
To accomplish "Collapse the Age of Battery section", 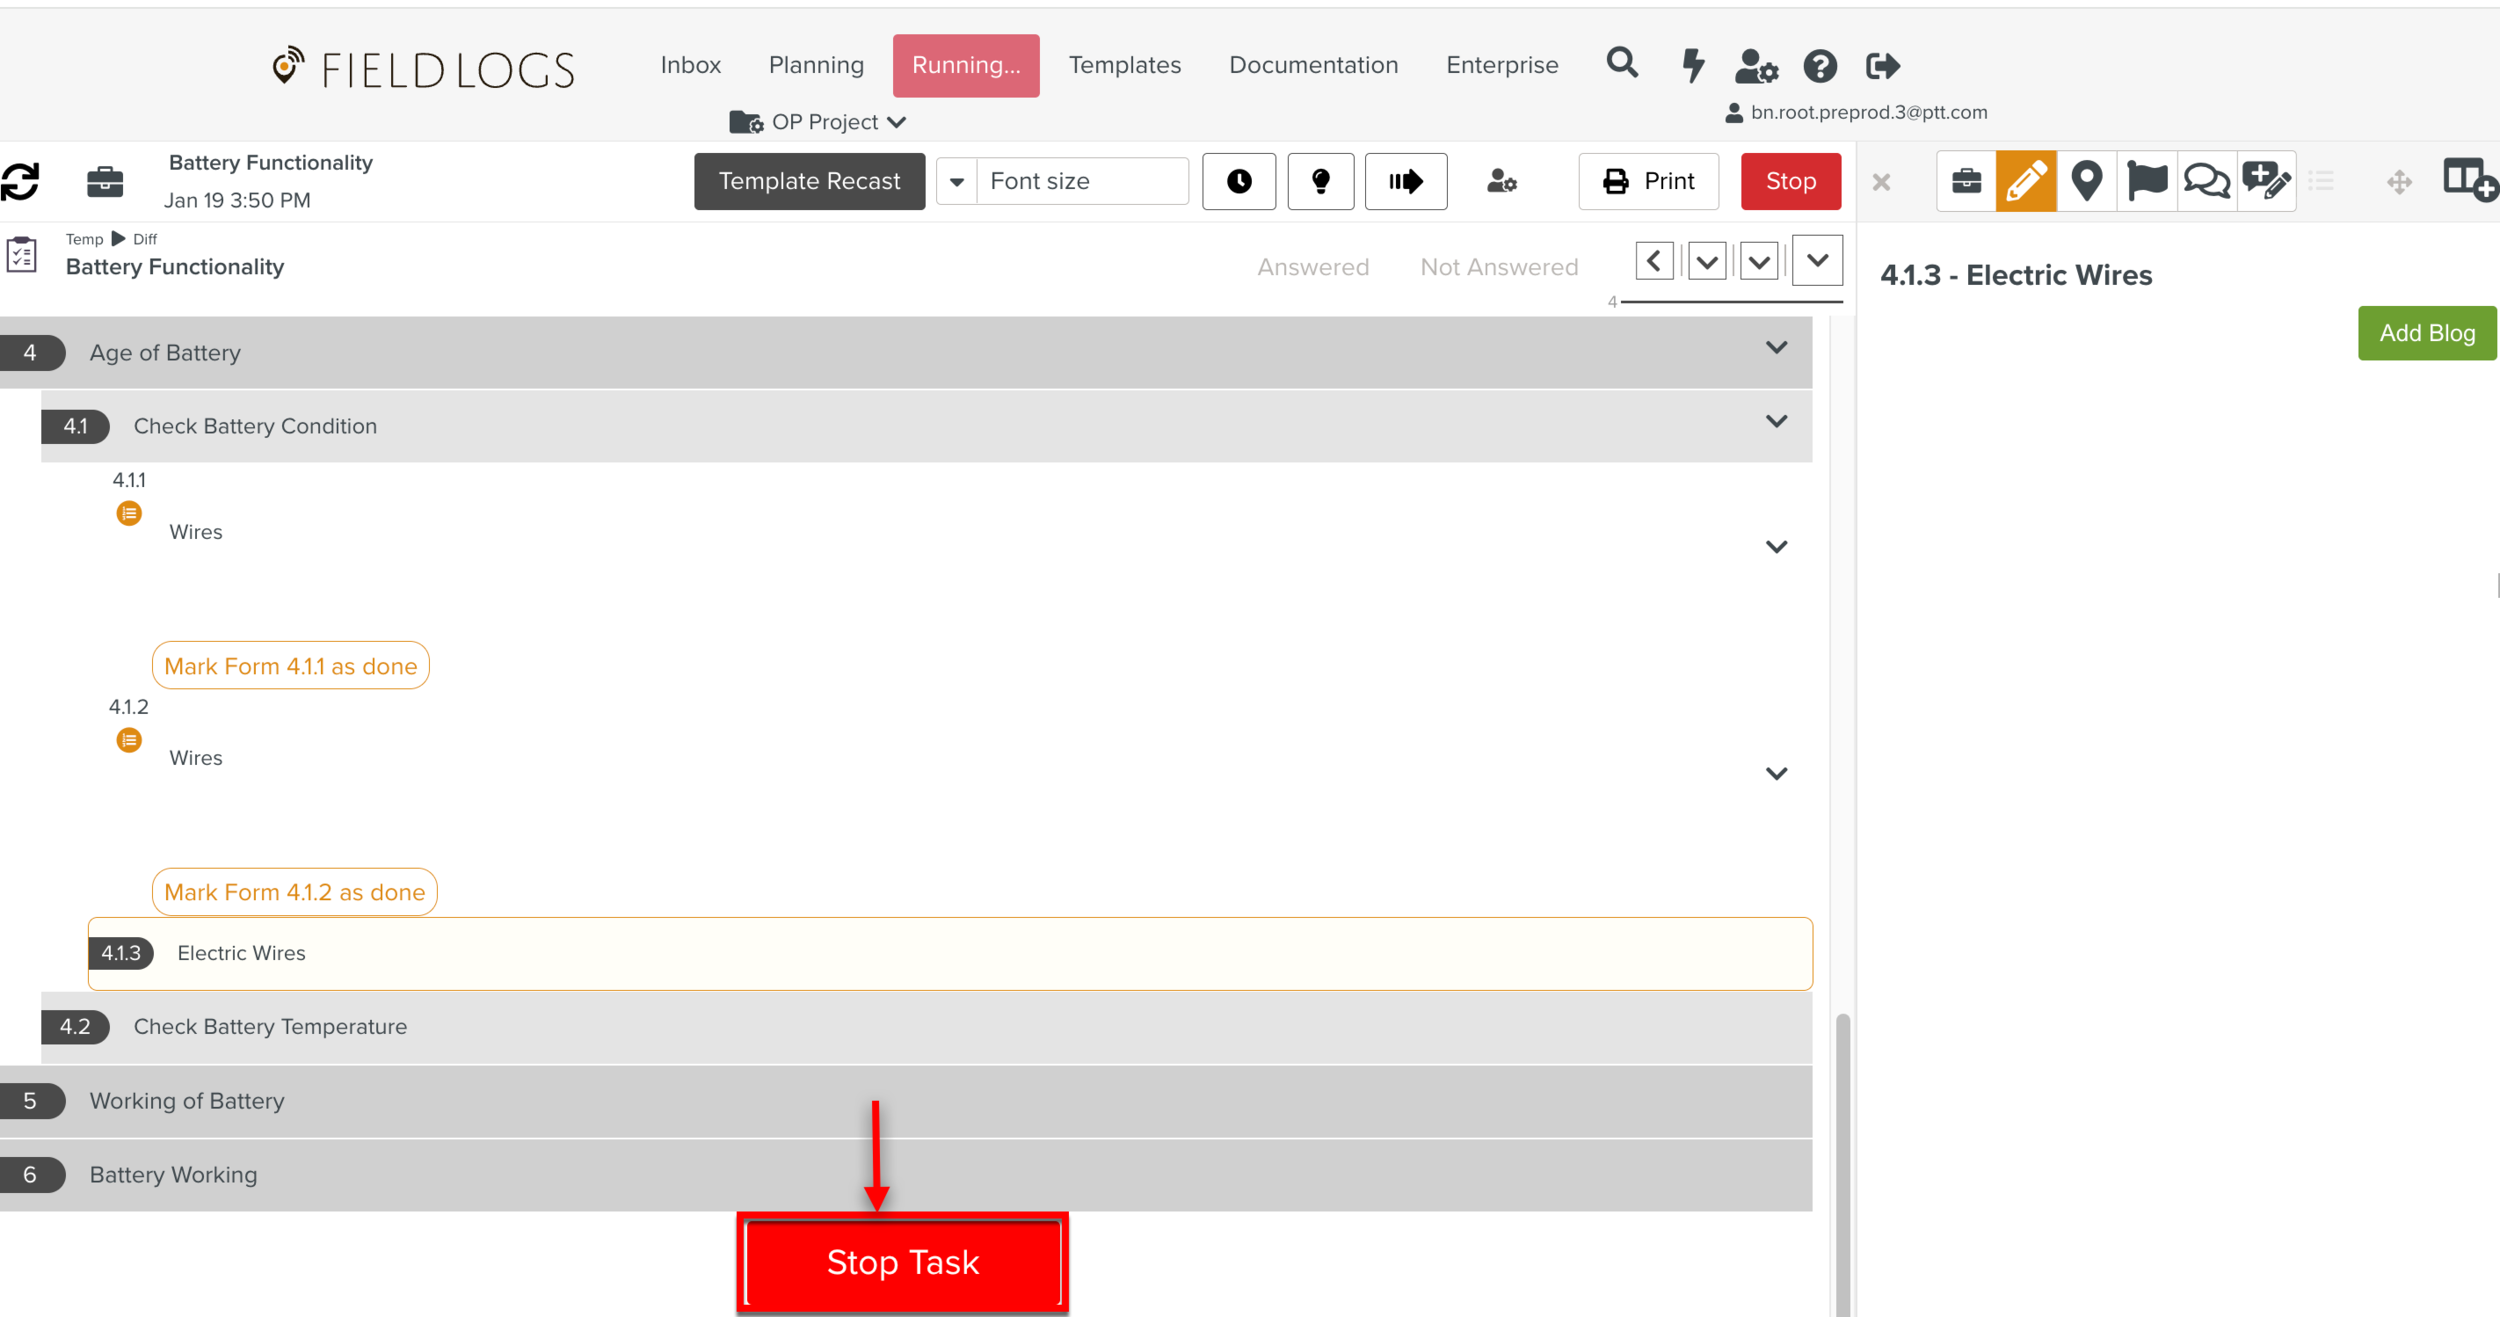I will [1775, 348].
